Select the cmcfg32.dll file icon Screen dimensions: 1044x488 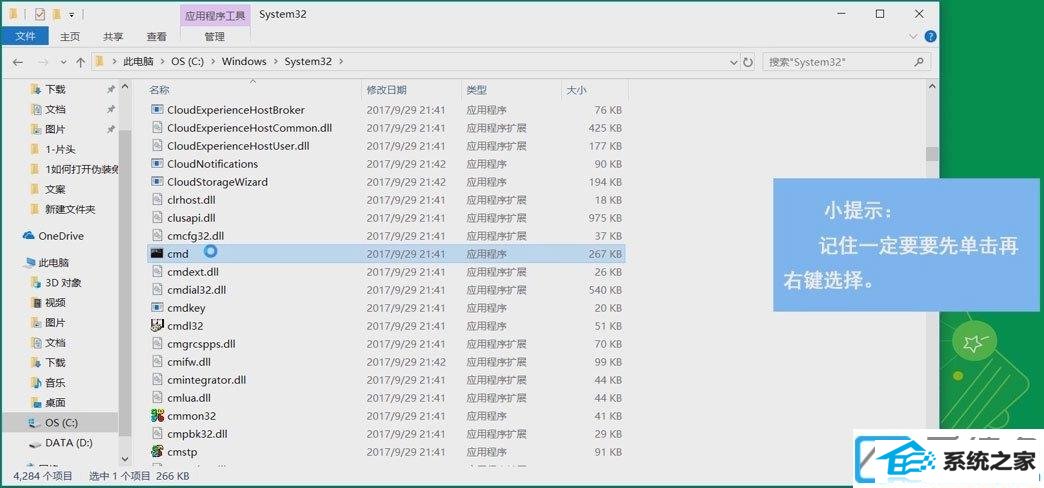coord(157,236)
